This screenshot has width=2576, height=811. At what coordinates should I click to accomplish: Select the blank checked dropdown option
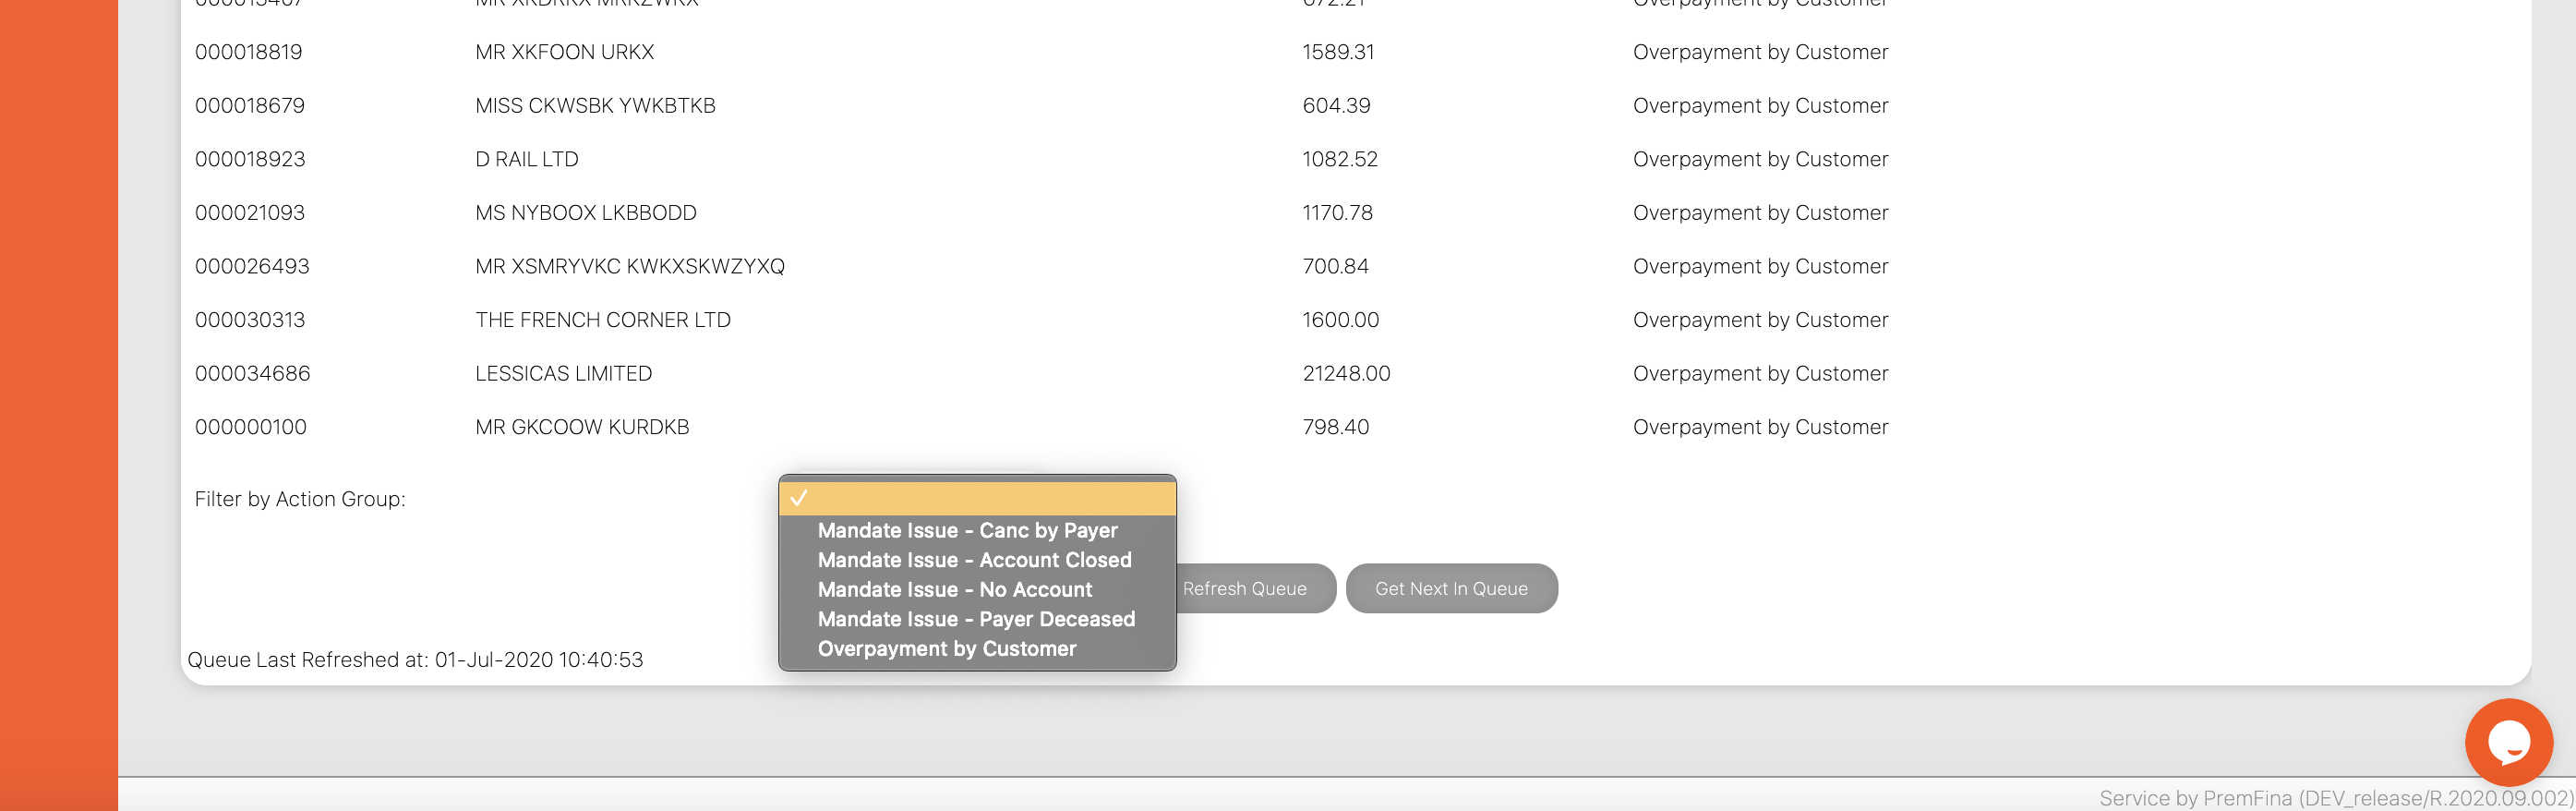click(977, 498)
